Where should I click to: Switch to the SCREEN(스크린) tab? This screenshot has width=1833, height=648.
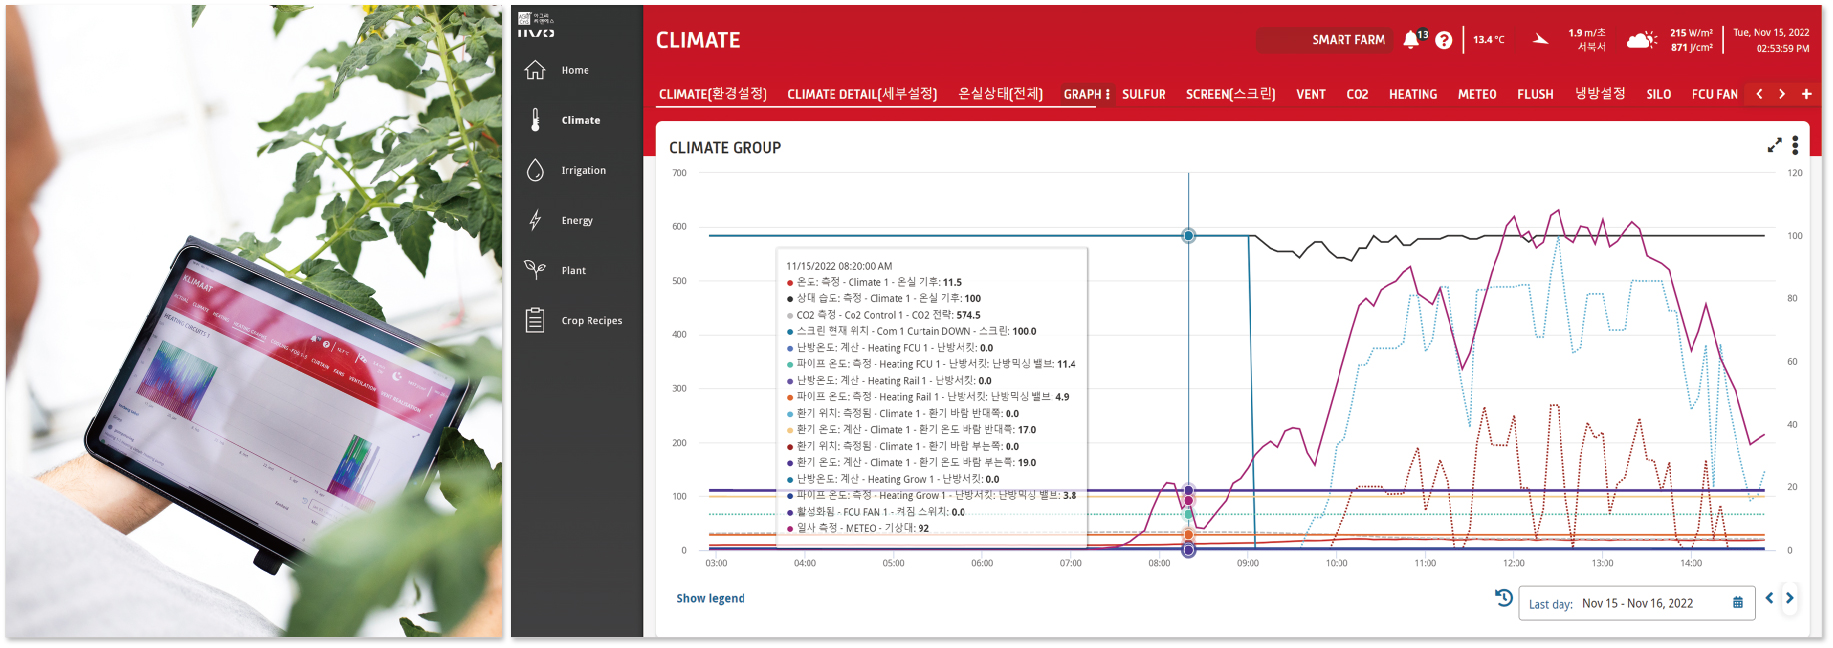[x=1231, y=94]
